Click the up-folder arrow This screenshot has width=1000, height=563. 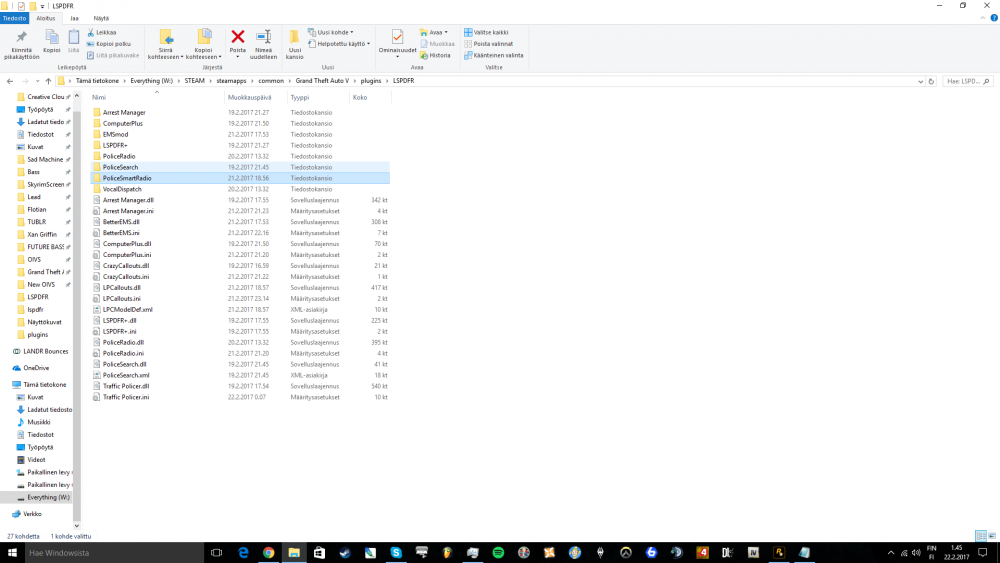[x=48, y=81]
